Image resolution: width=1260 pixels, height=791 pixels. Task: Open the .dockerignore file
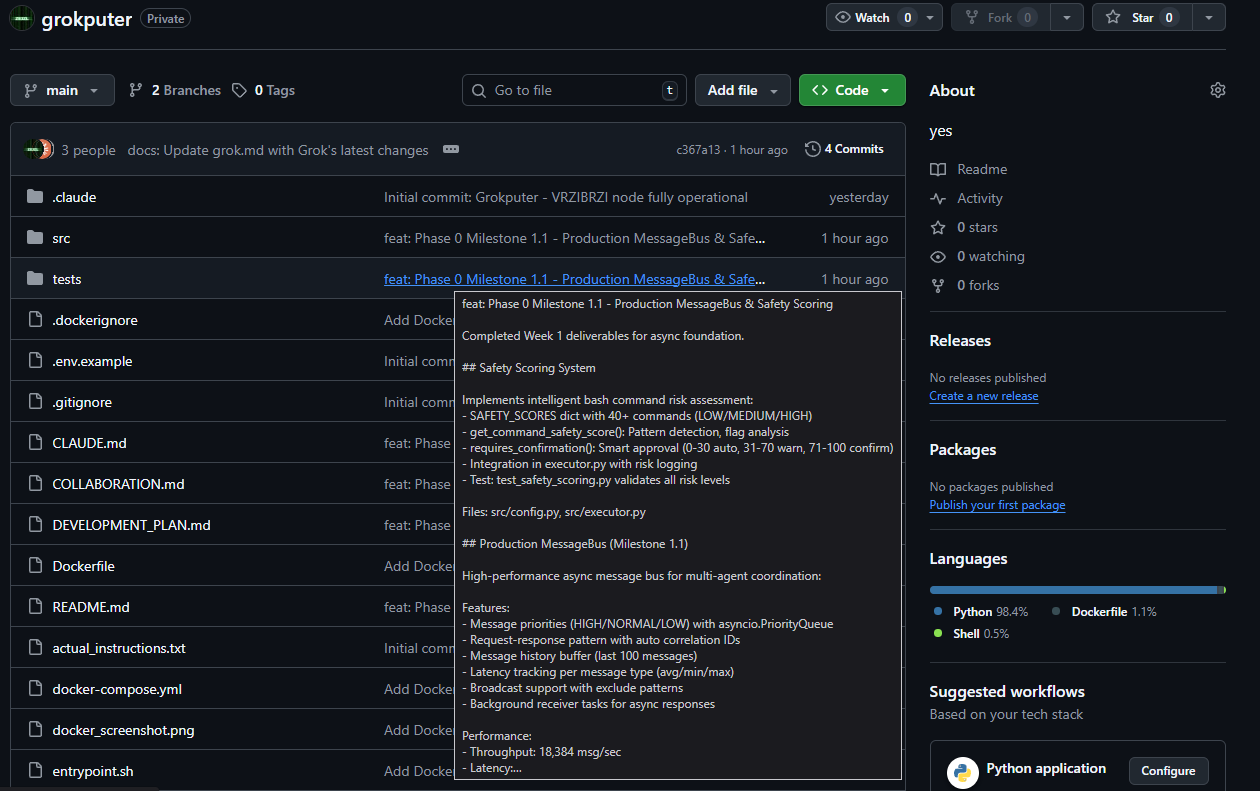[x=95, y=320]
